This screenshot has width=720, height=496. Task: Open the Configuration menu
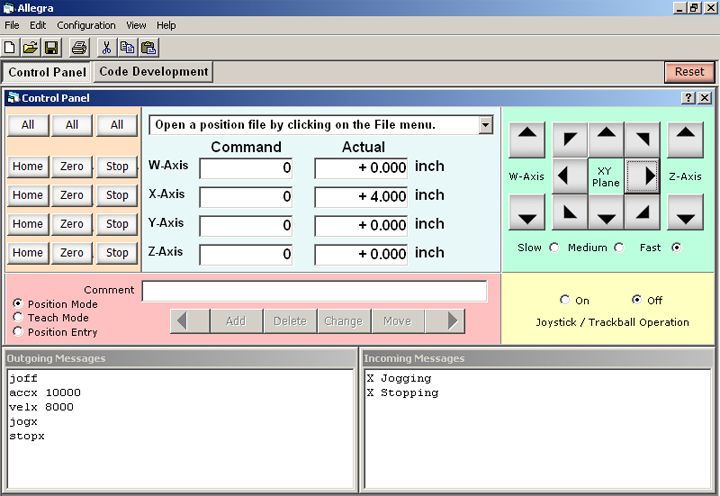[86, 25]
